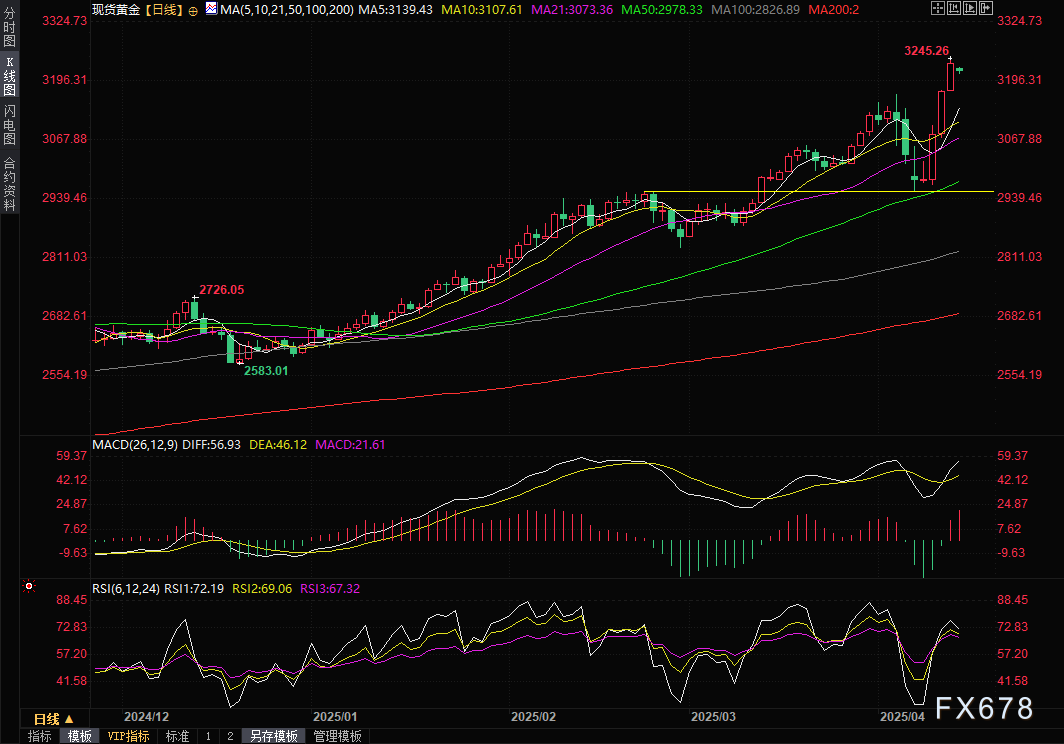The height and width of the screenshot is (744, 1064).
Task: Choose the 标准 template
Action: click(x=177, y=736)
